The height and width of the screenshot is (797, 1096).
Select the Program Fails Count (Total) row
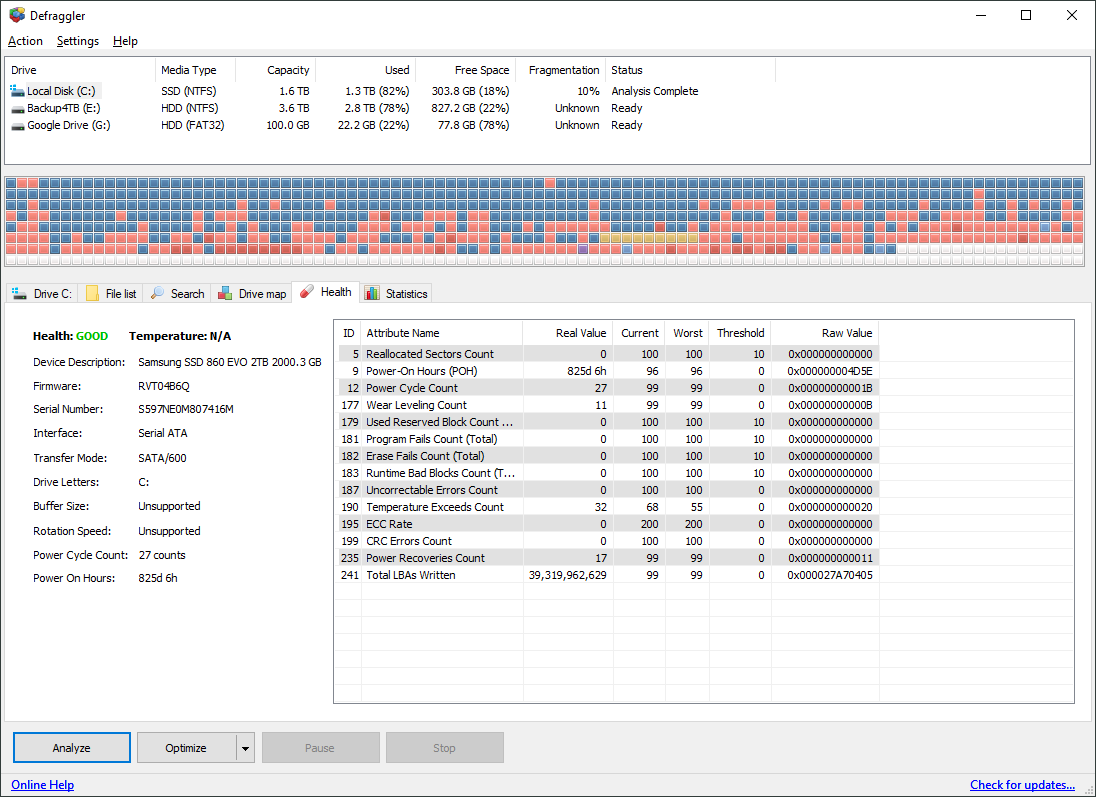(x=608, y=439)
